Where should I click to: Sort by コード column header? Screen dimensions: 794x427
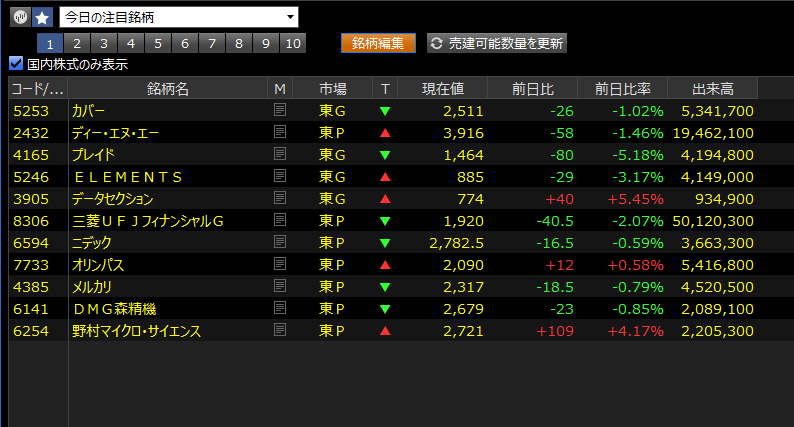[38, 89]
